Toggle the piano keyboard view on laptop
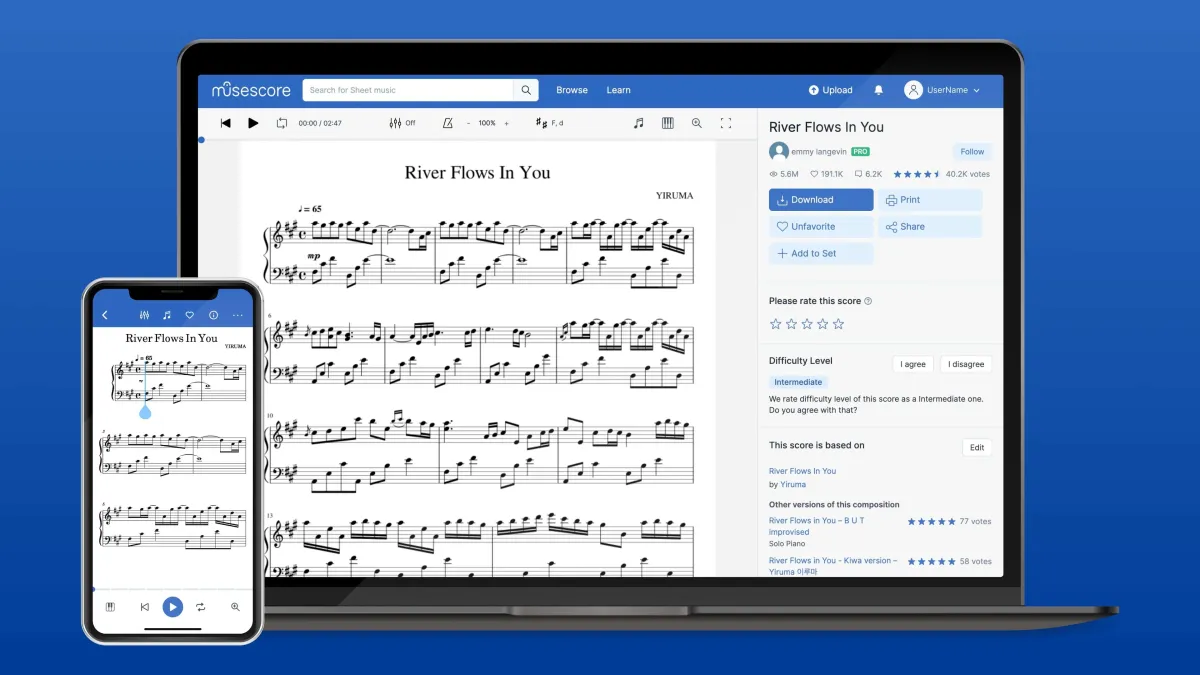 click(x=668, y=123)
